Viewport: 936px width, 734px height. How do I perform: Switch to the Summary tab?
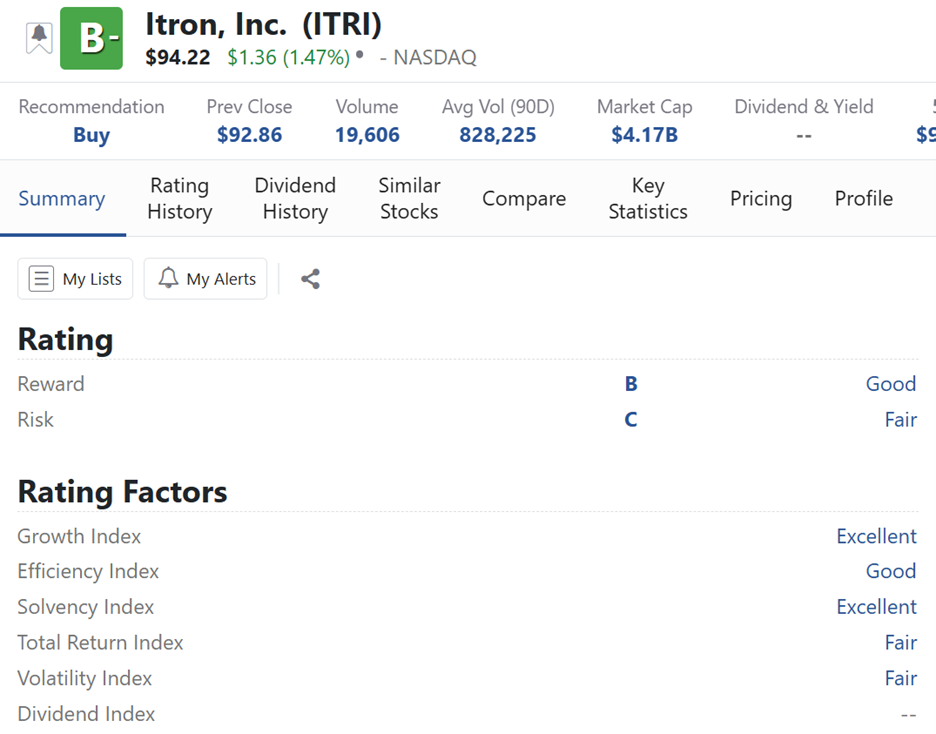tap(62, 198)
